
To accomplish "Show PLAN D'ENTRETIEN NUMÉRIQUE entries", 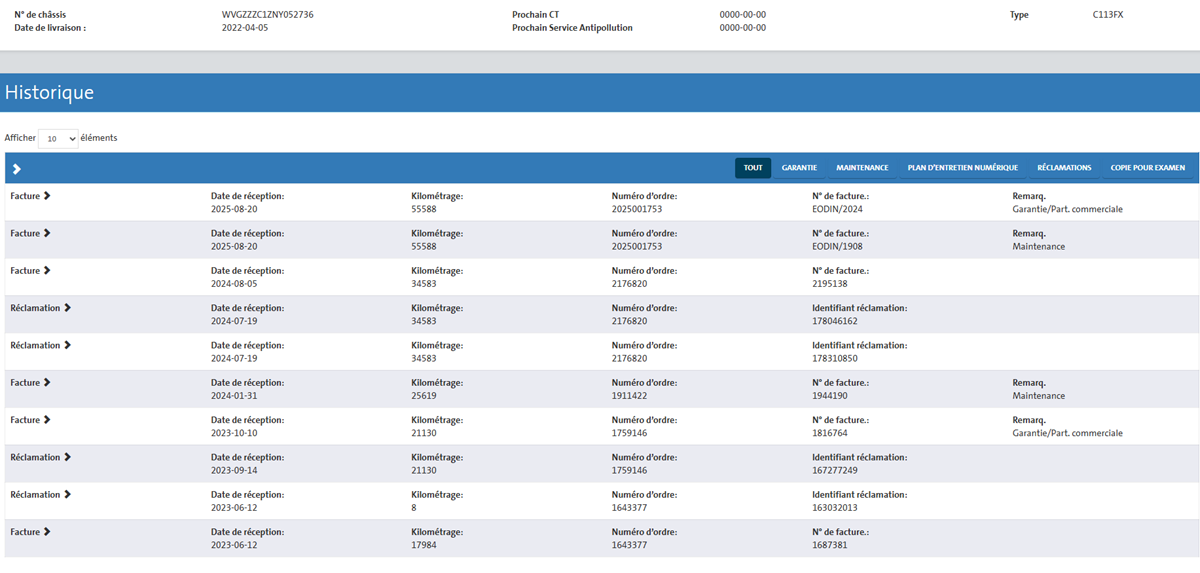I will (x=962, y=168).
